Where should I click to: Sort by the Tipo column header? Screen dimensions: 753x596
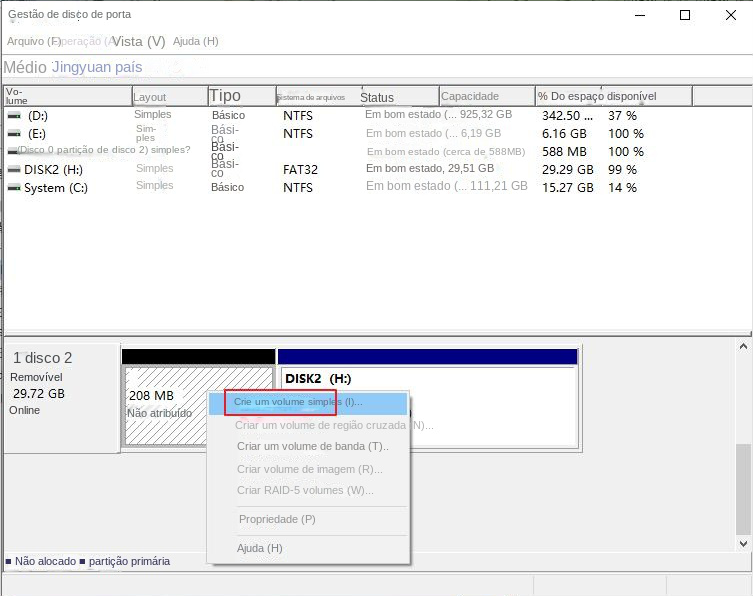225,96
